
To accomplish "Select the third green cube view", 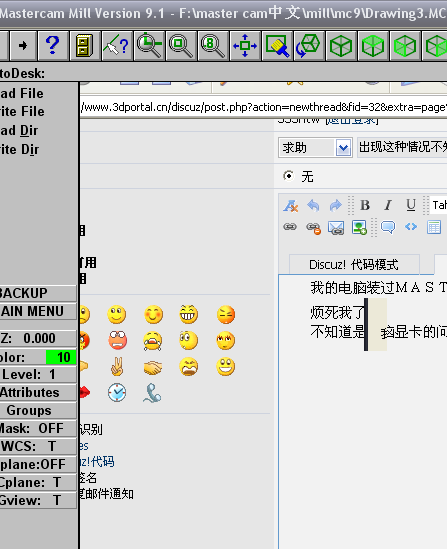I will click(405, 46).
